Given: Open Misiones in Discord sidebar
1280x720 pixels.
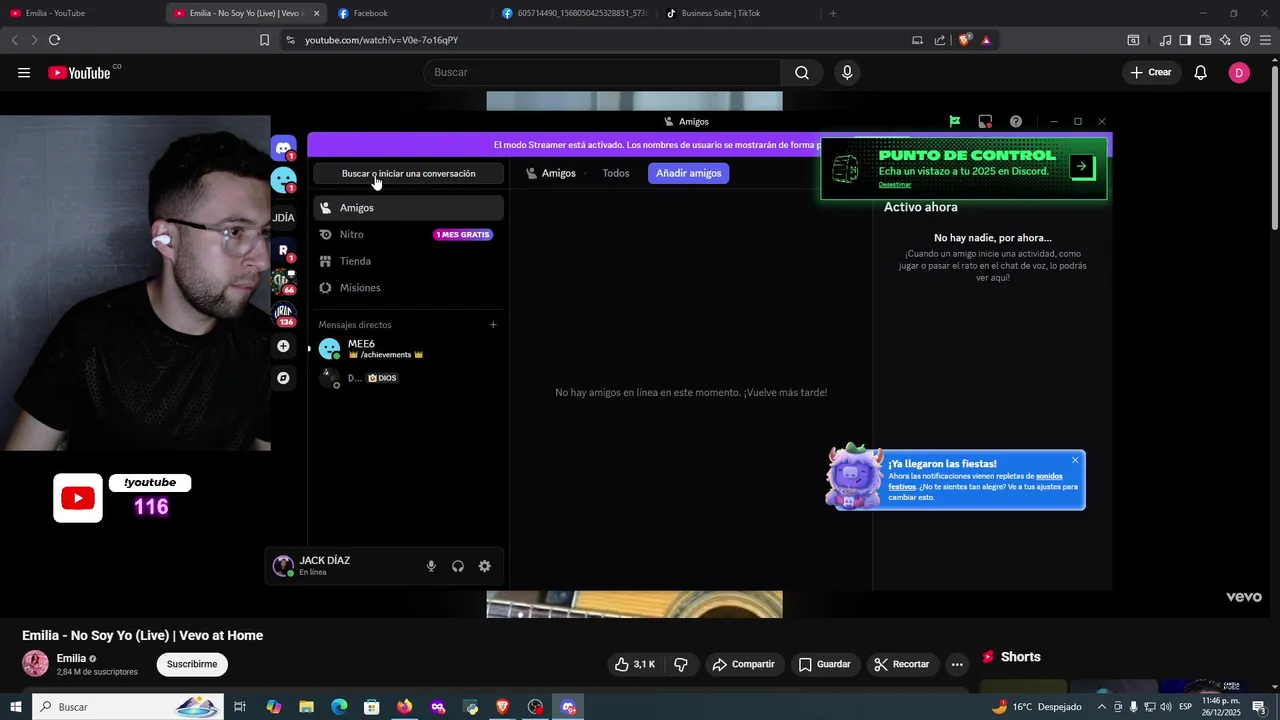Looking at the screenshot, I should coord(408,288).
